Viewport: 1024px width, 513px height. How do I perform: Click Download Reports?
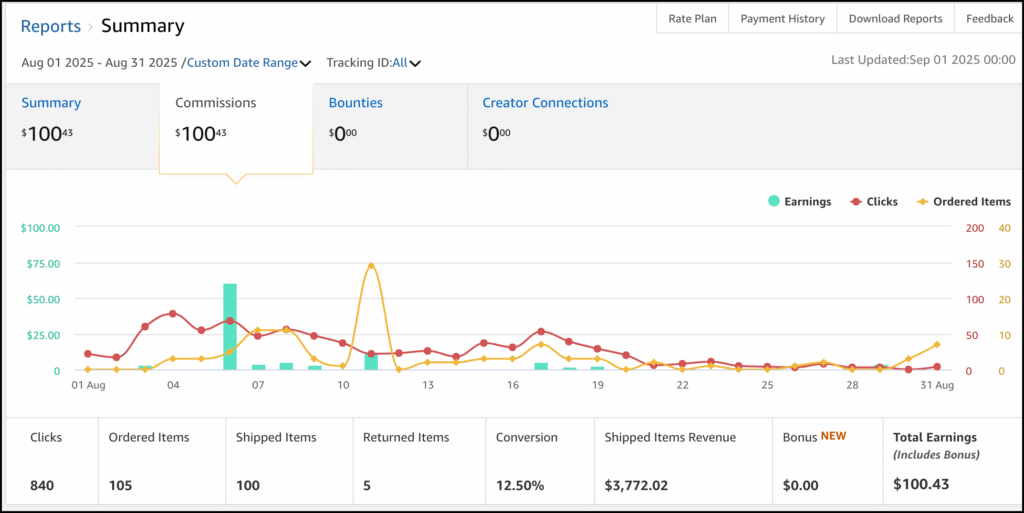pos(895,19)
